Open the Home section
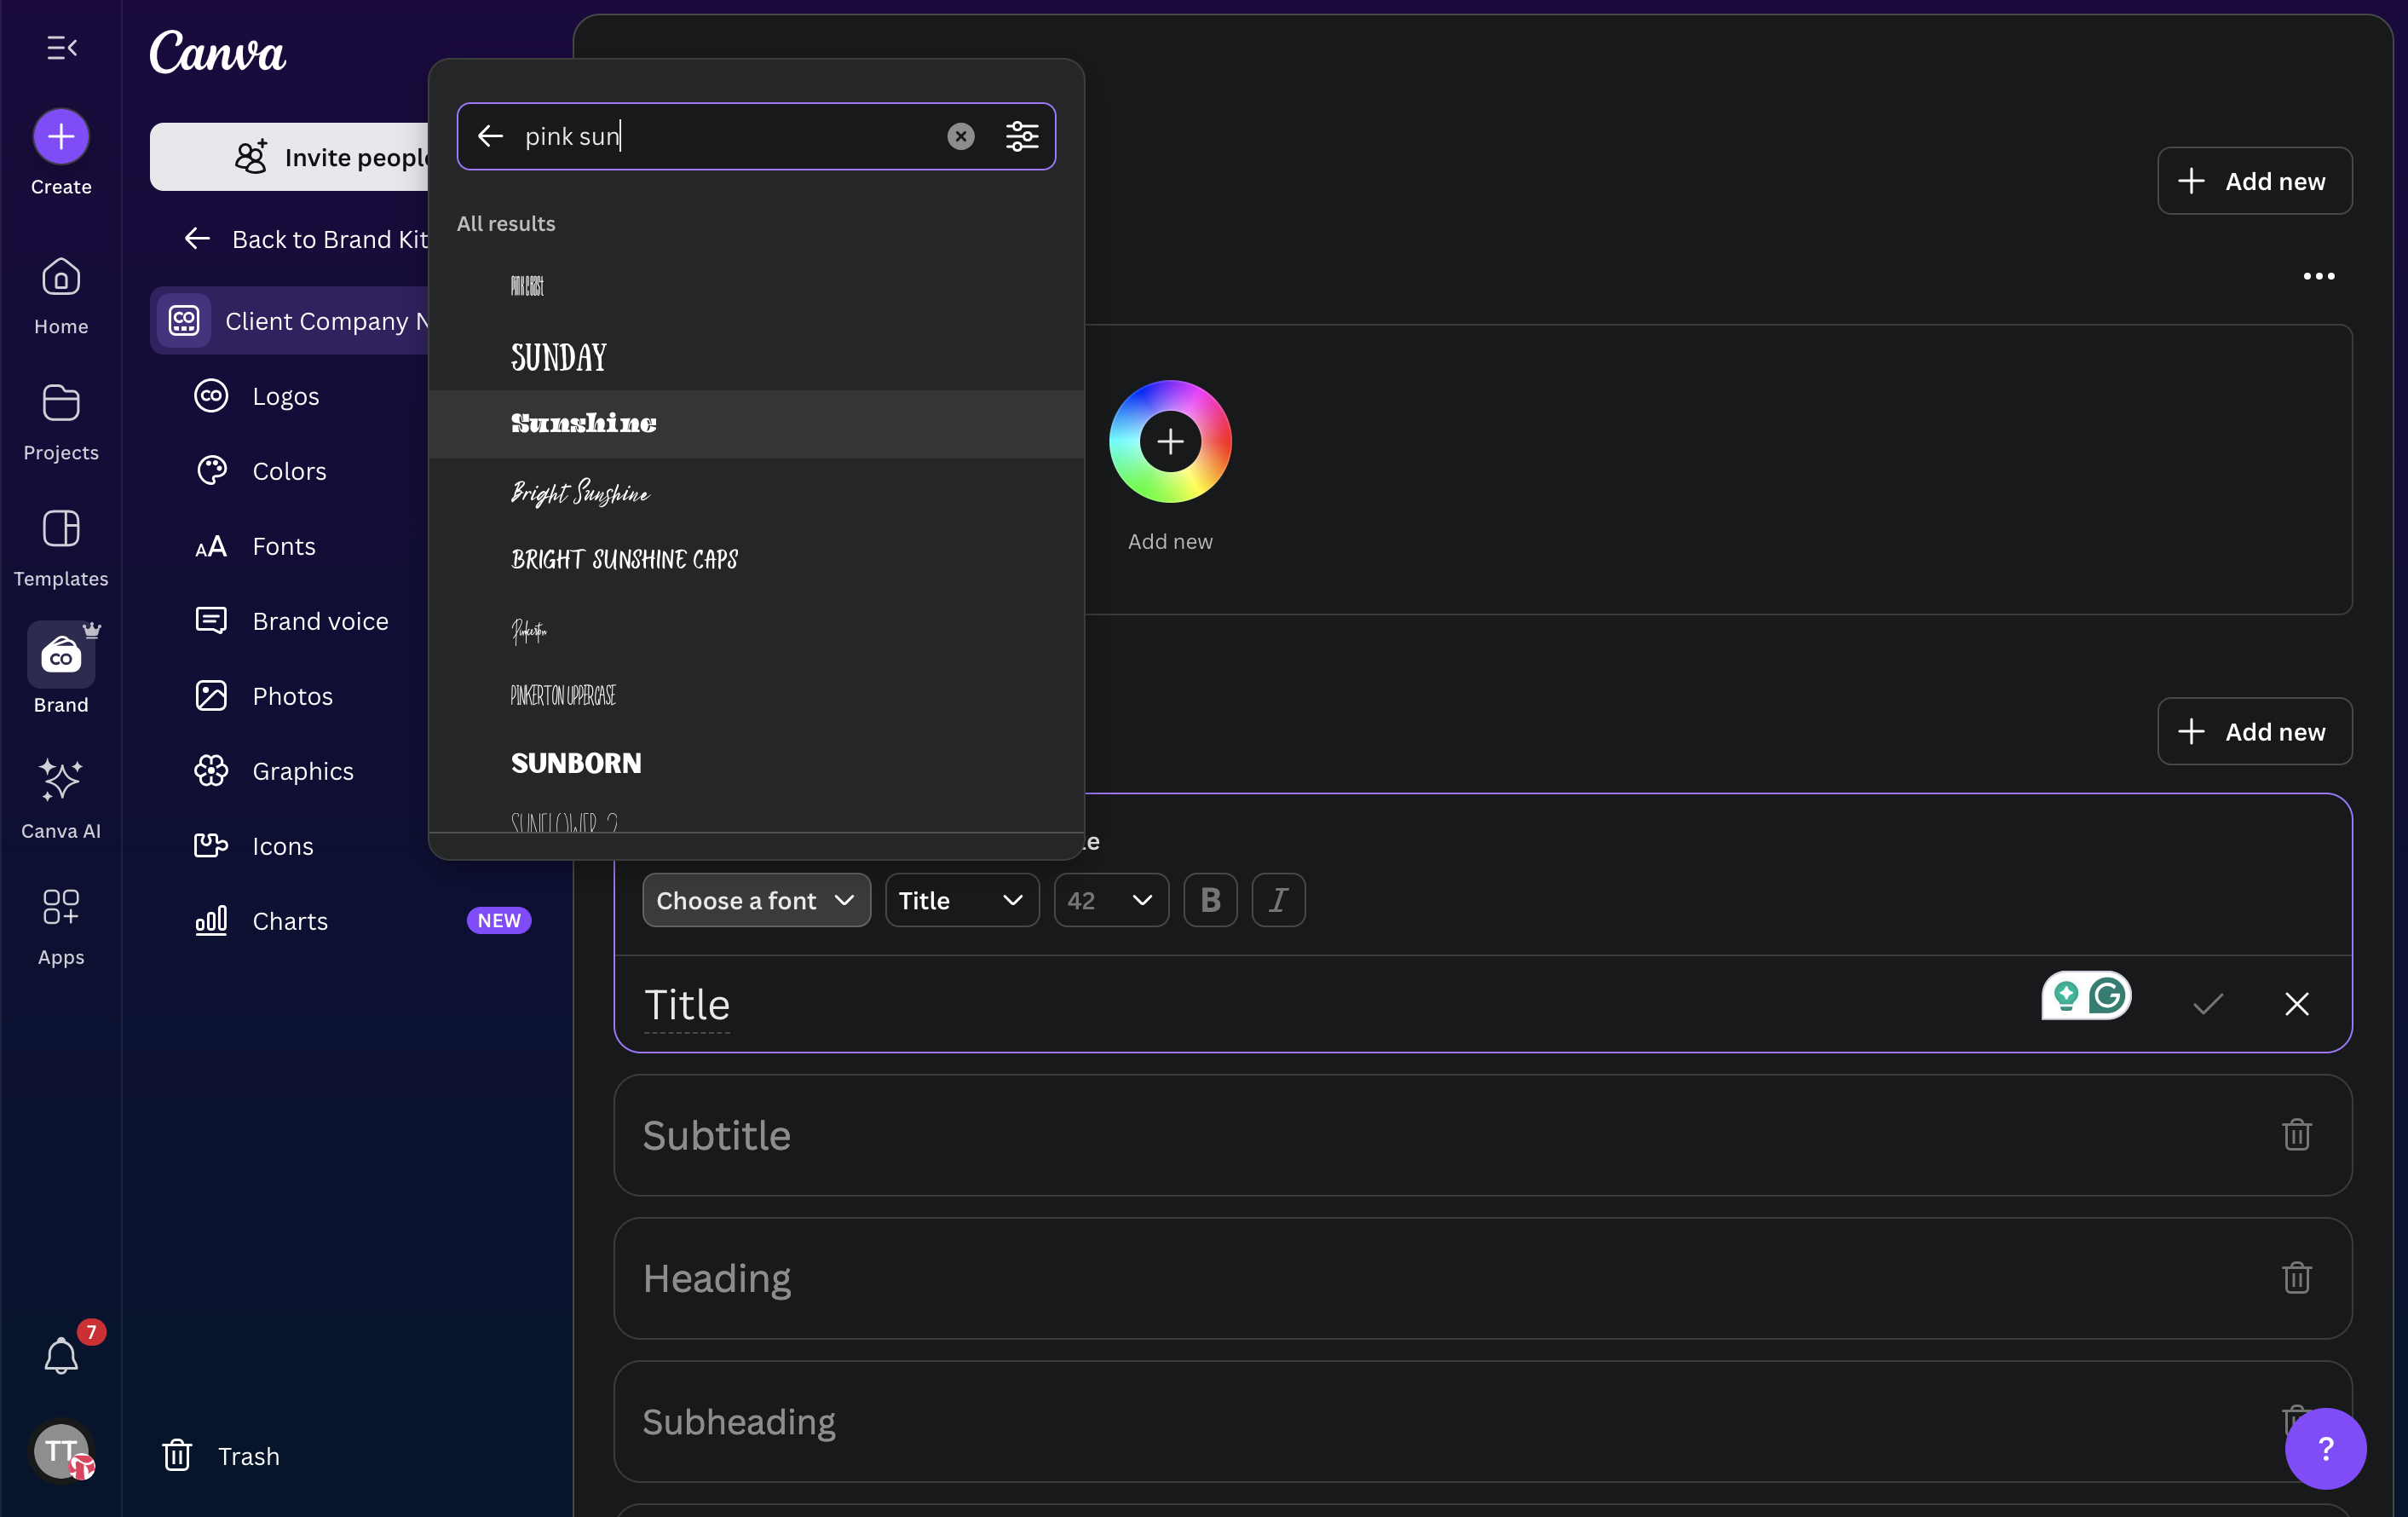 pos(61,297)
